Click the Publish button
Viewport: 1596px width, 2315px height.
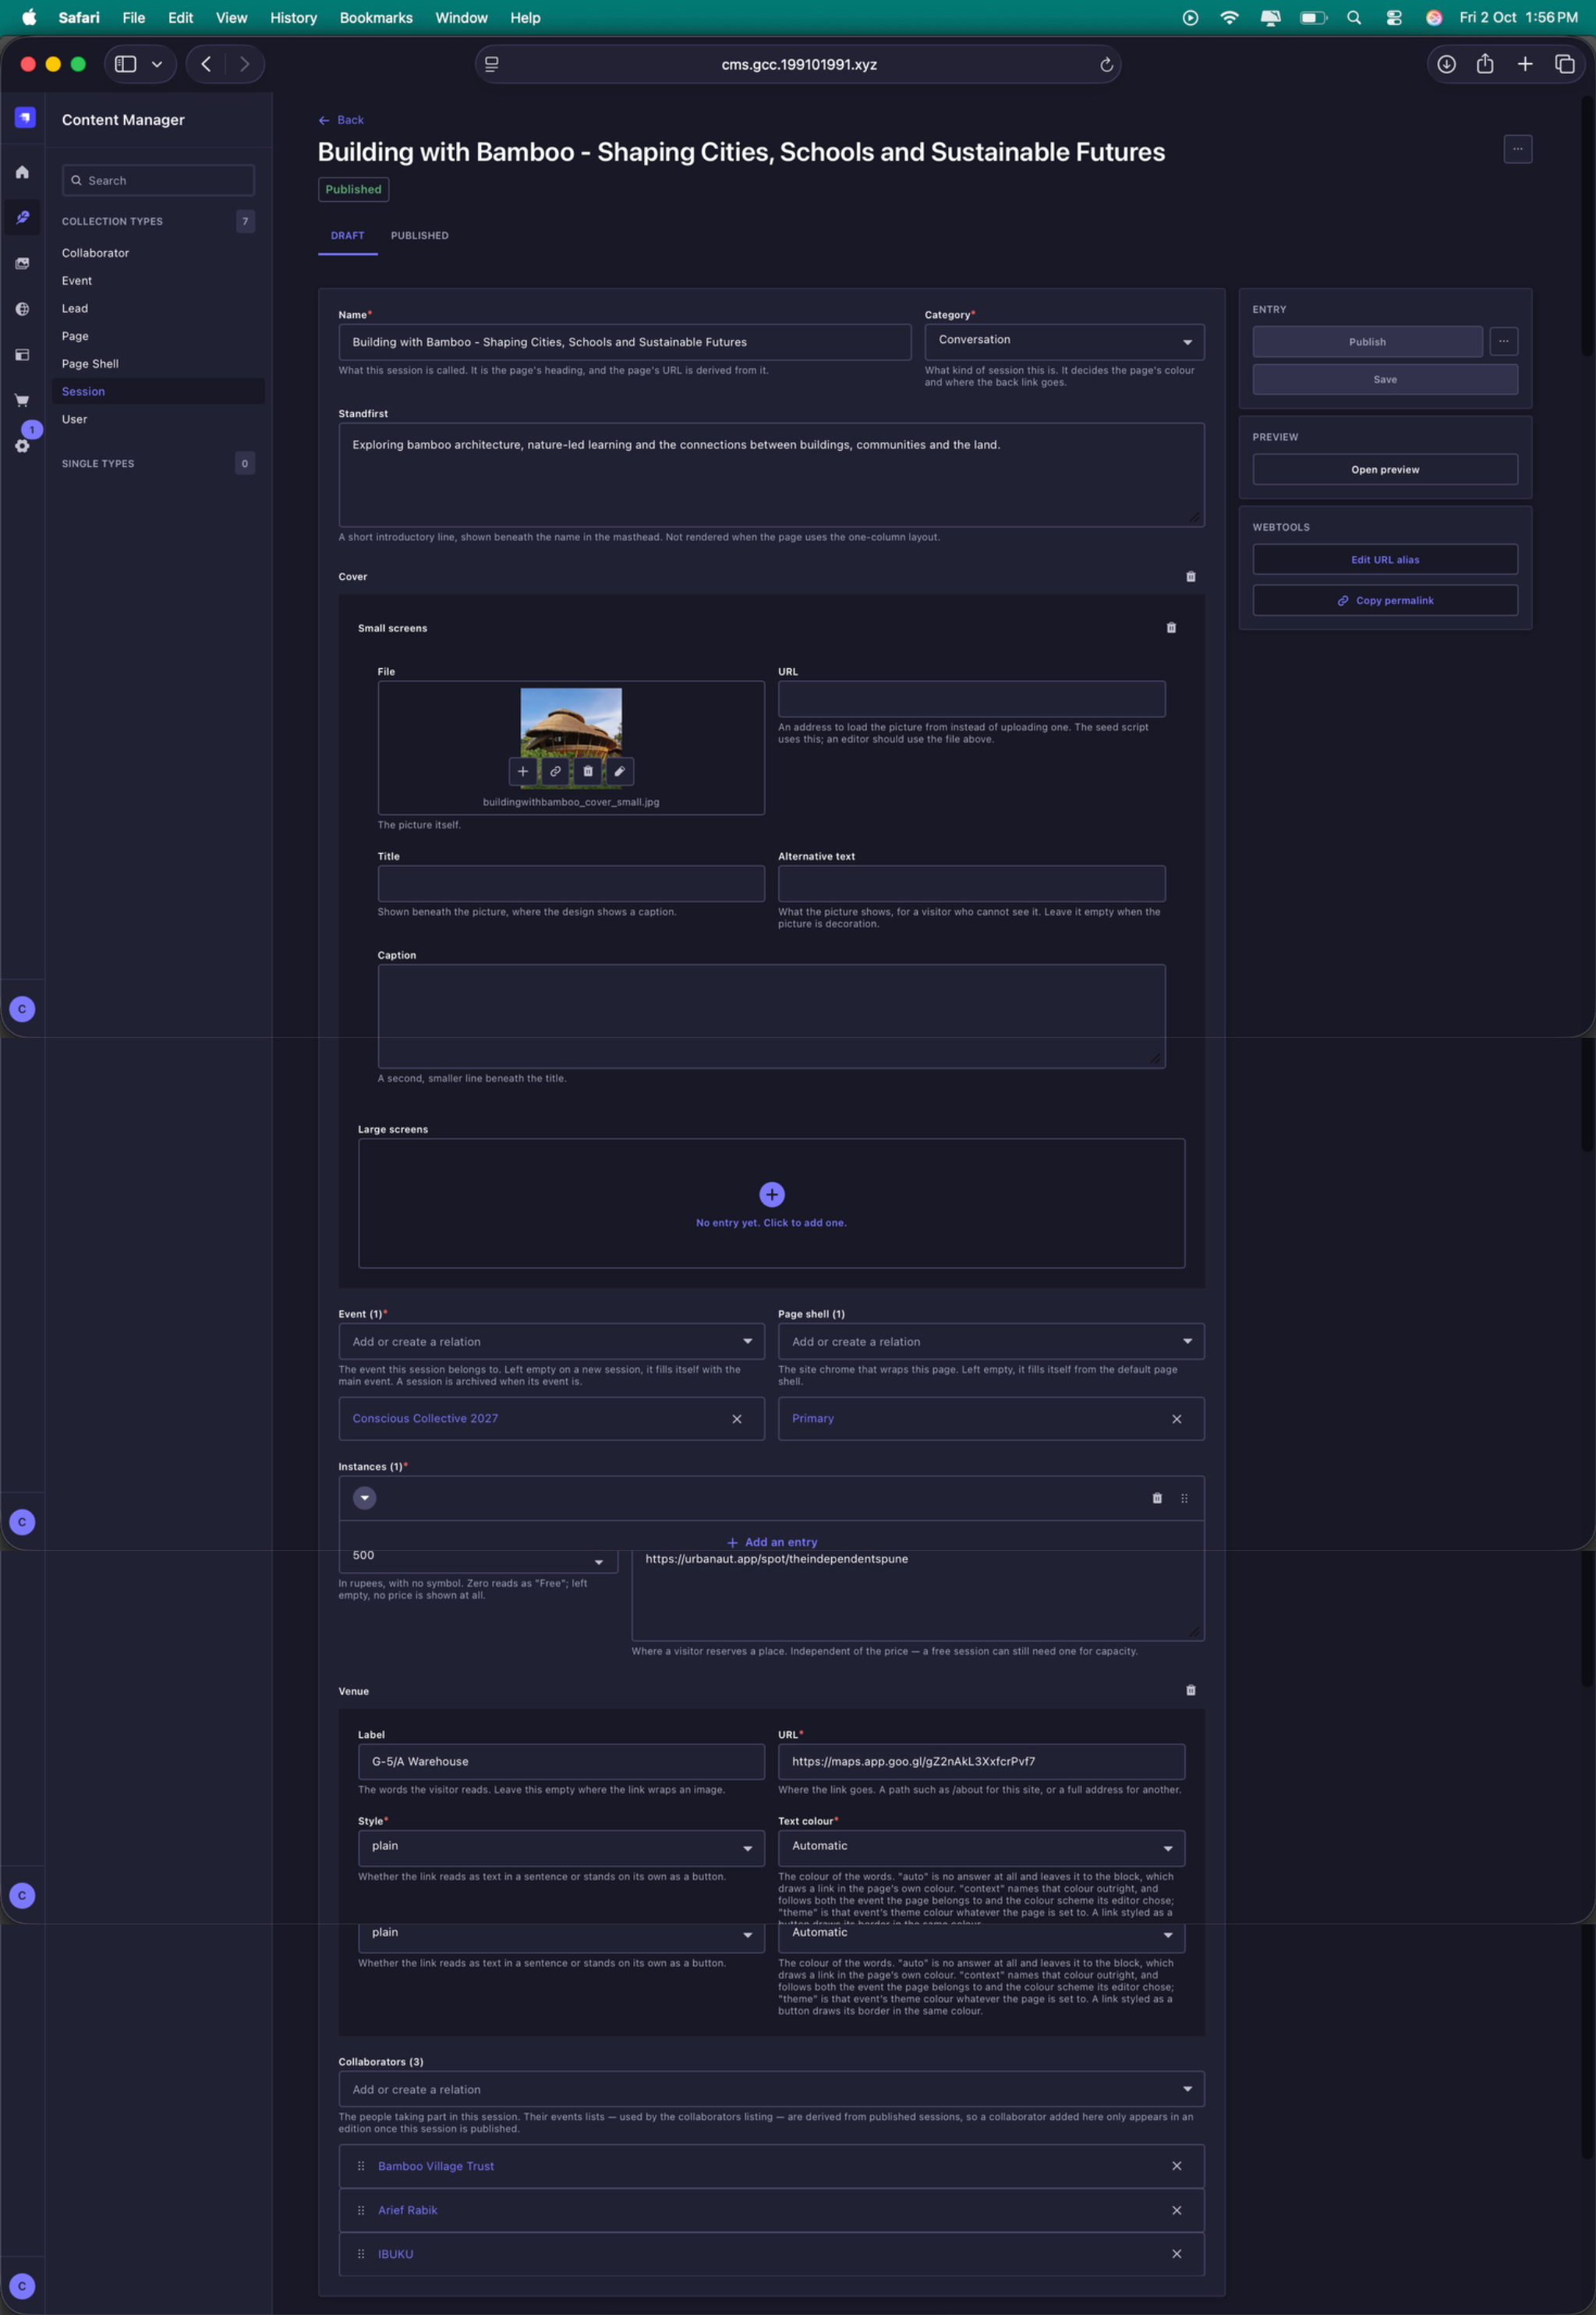tap(1367, 342)
